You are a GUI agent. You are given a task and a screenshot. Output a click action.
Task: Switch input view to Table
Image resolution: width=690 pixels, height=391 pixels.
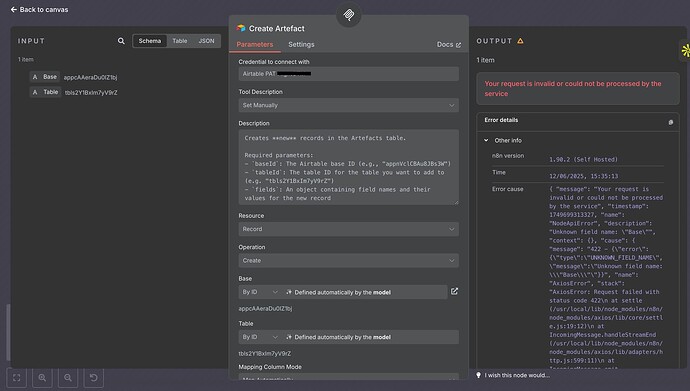pyautogui.click(x=180, y=41)
